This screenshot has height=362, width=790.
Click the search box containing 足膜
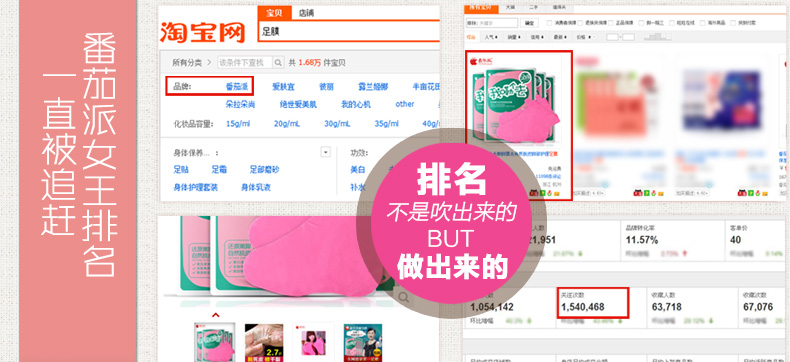(349, 31)
